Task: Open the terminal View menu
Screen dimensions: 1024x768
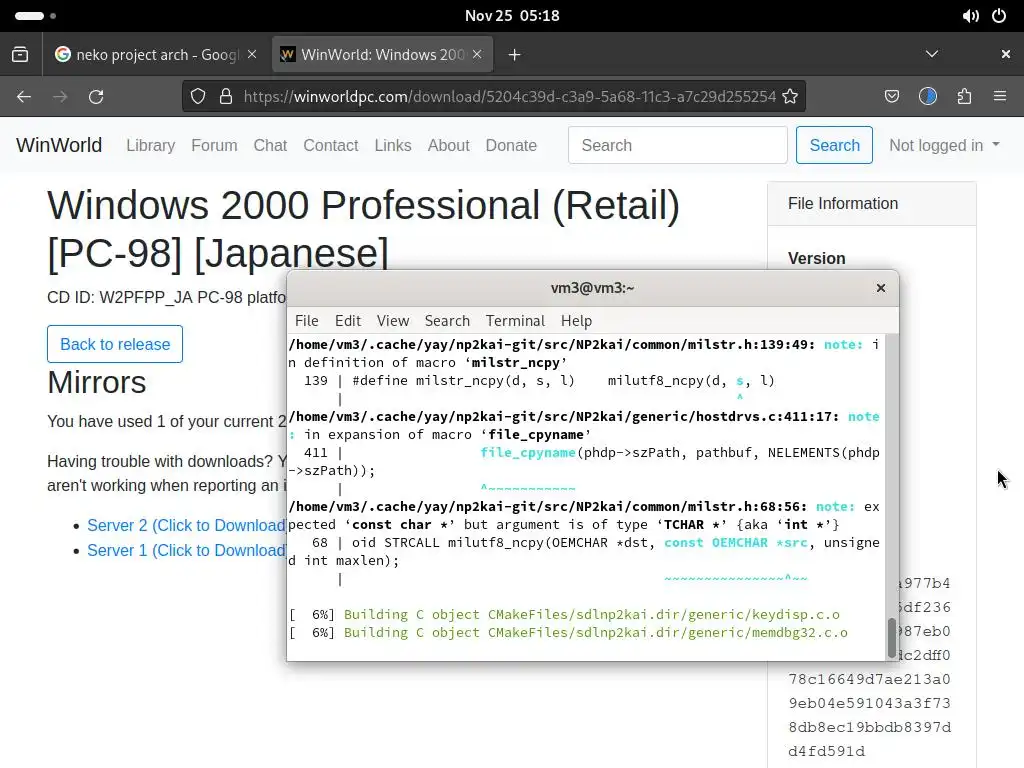Action: 392,321
